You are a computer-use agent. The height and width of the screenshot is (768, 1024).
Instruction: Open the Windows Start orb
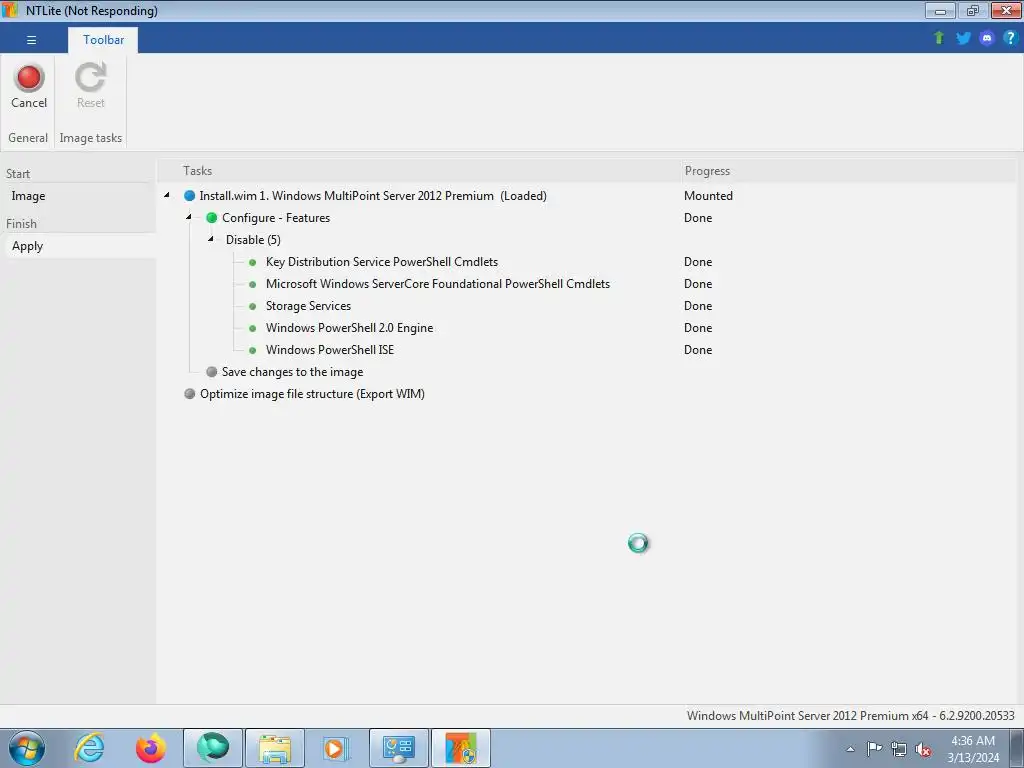(27, 748)
